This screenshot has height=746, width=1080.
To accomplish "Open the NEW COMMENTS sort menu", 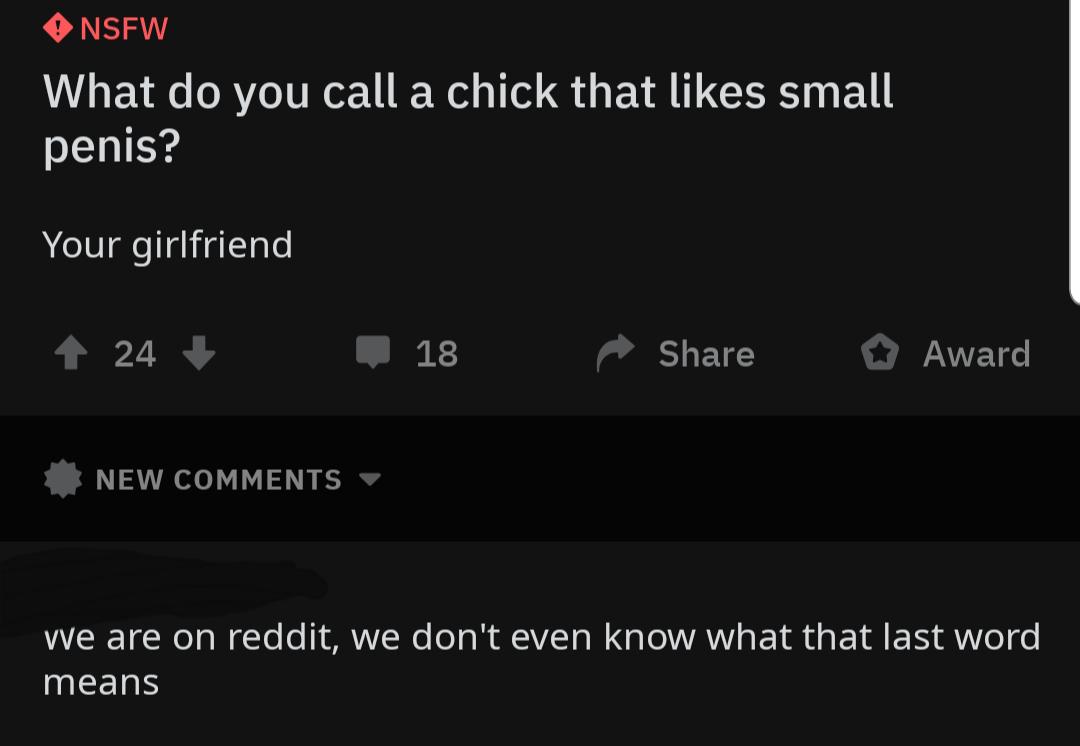I will (x=218, y=480).
